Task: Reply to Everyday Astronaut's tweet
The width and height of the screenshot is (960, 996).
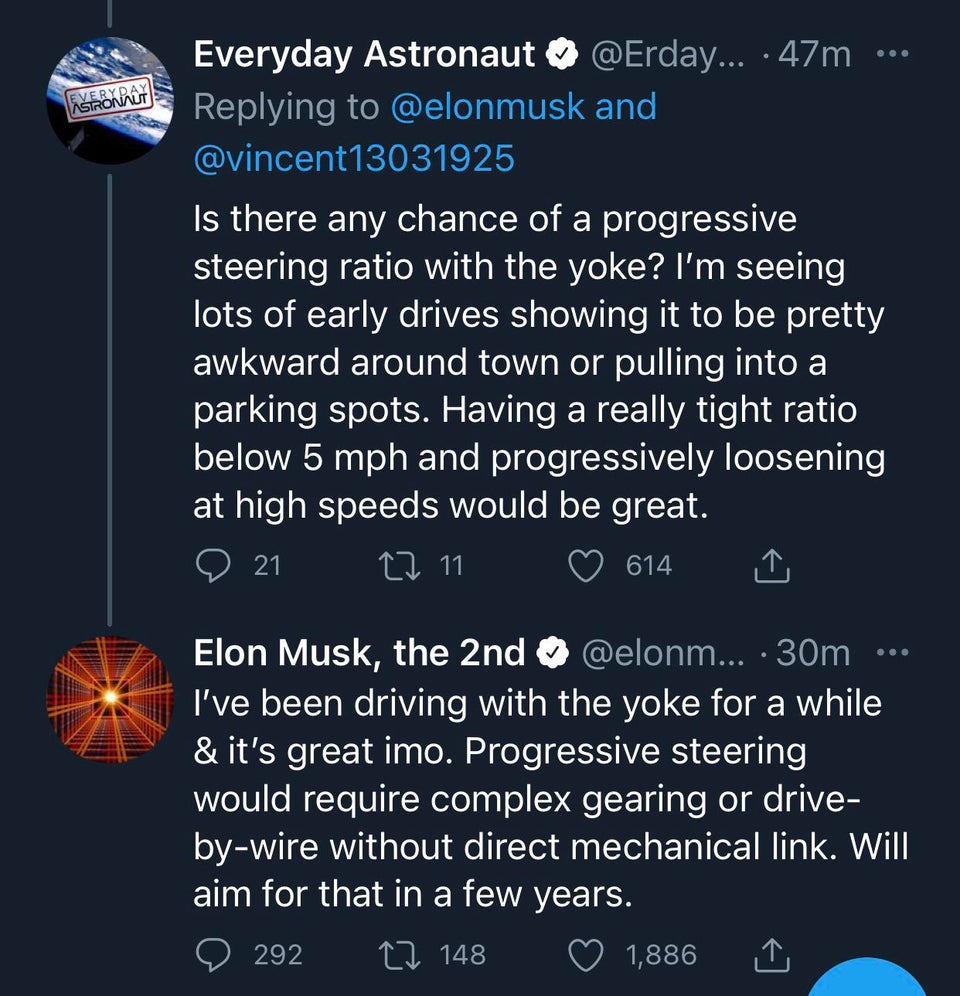Action: click(210, 566)
